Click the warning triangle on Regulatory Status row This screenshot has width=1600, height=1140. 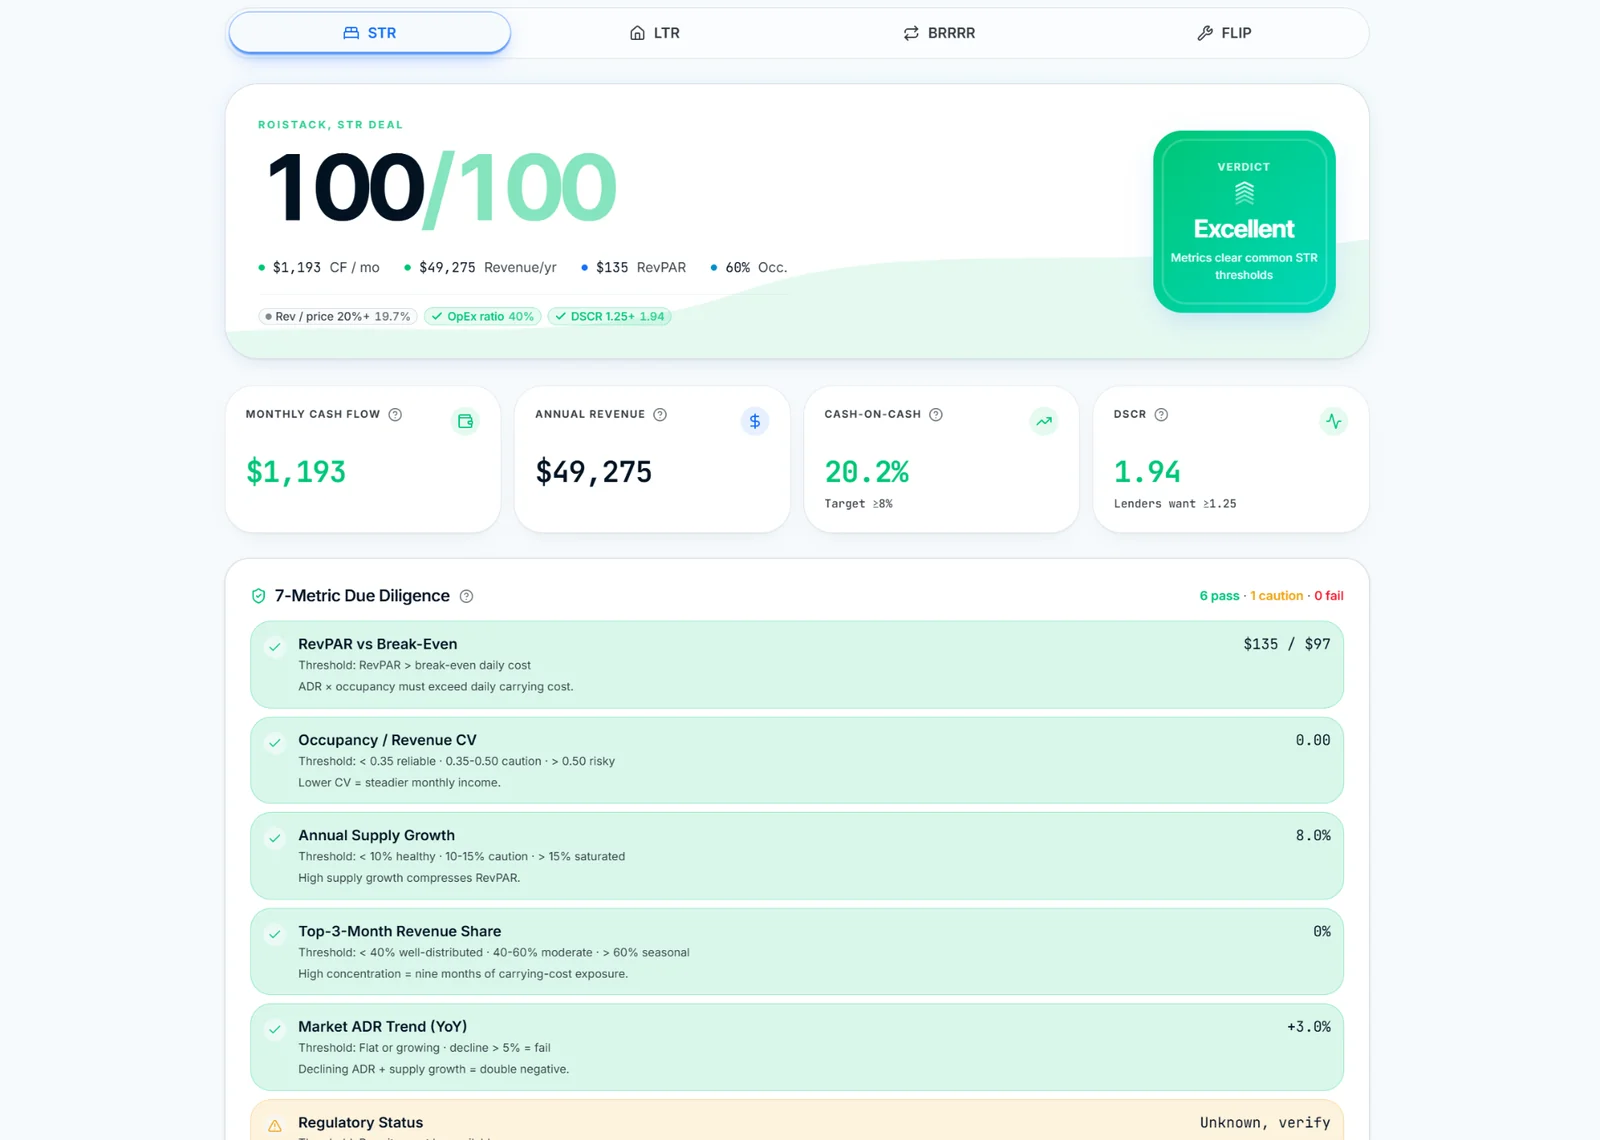(275, 1126)
